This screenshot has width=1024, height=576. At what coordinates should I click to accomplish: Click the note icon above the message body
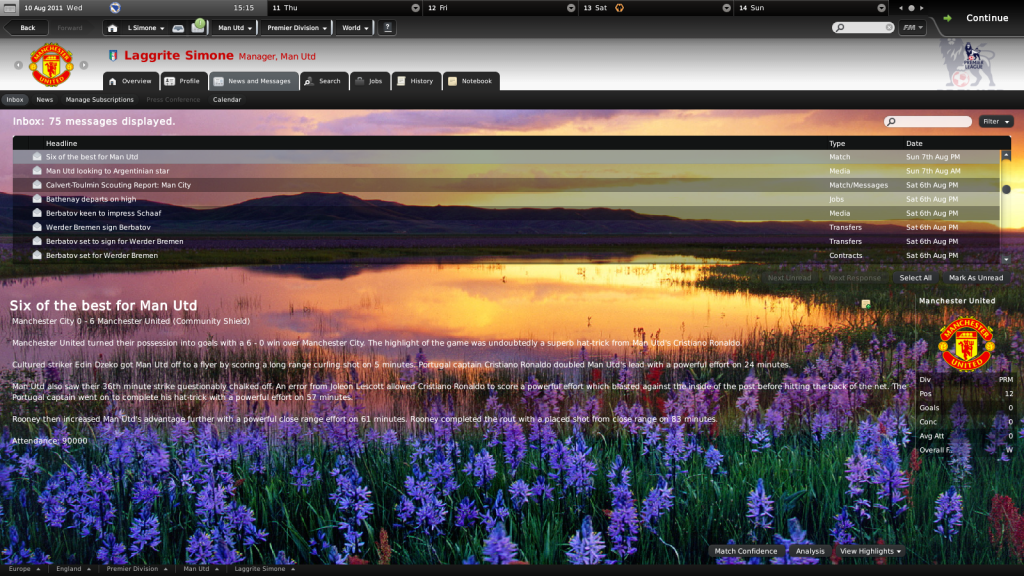point(866,304)
